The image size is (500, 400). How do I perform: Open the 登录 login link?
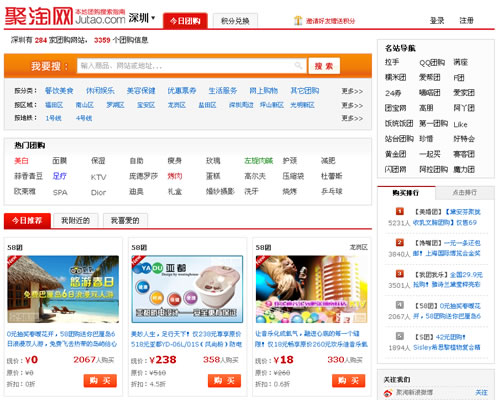(437, 21)
